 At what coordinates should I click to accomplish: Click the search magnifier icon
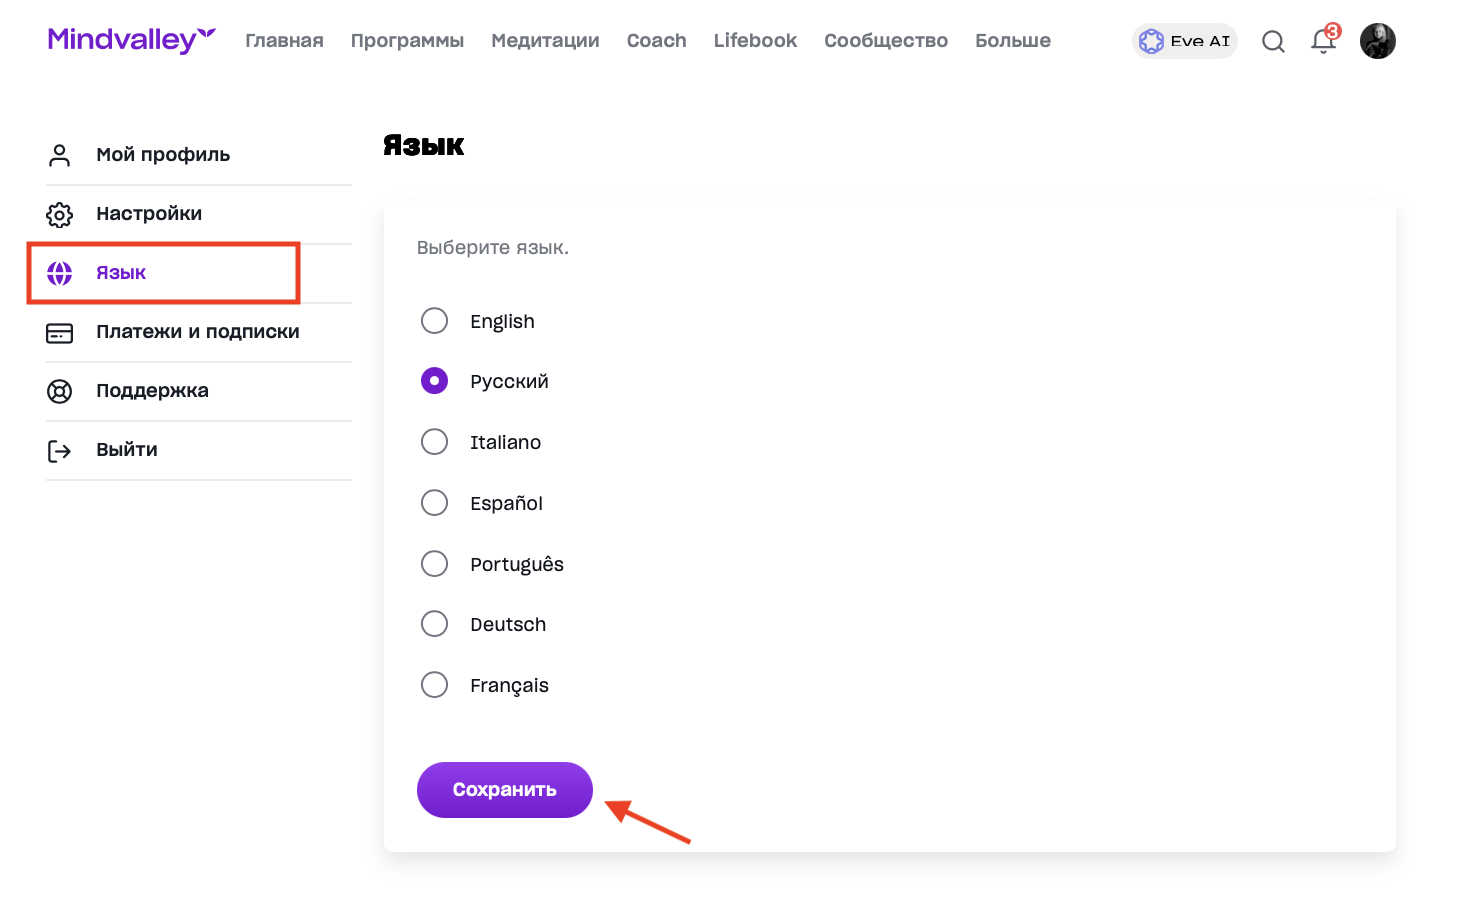[x=1273, y=41]
